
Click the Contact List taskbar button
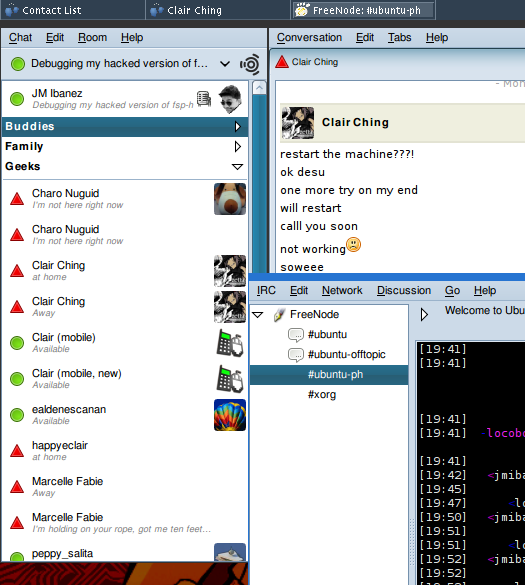click(x=72, y=10)
